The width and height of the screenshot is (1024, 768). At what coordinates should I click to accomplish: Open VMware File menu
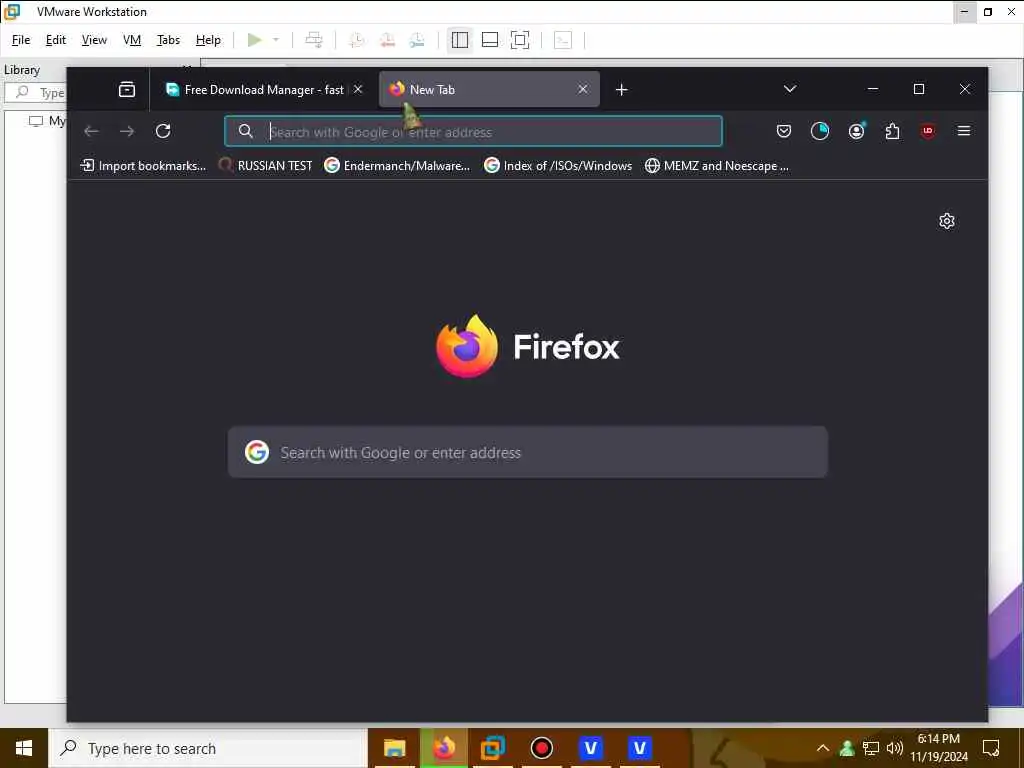pyautogui.click(x=21, y=40)
